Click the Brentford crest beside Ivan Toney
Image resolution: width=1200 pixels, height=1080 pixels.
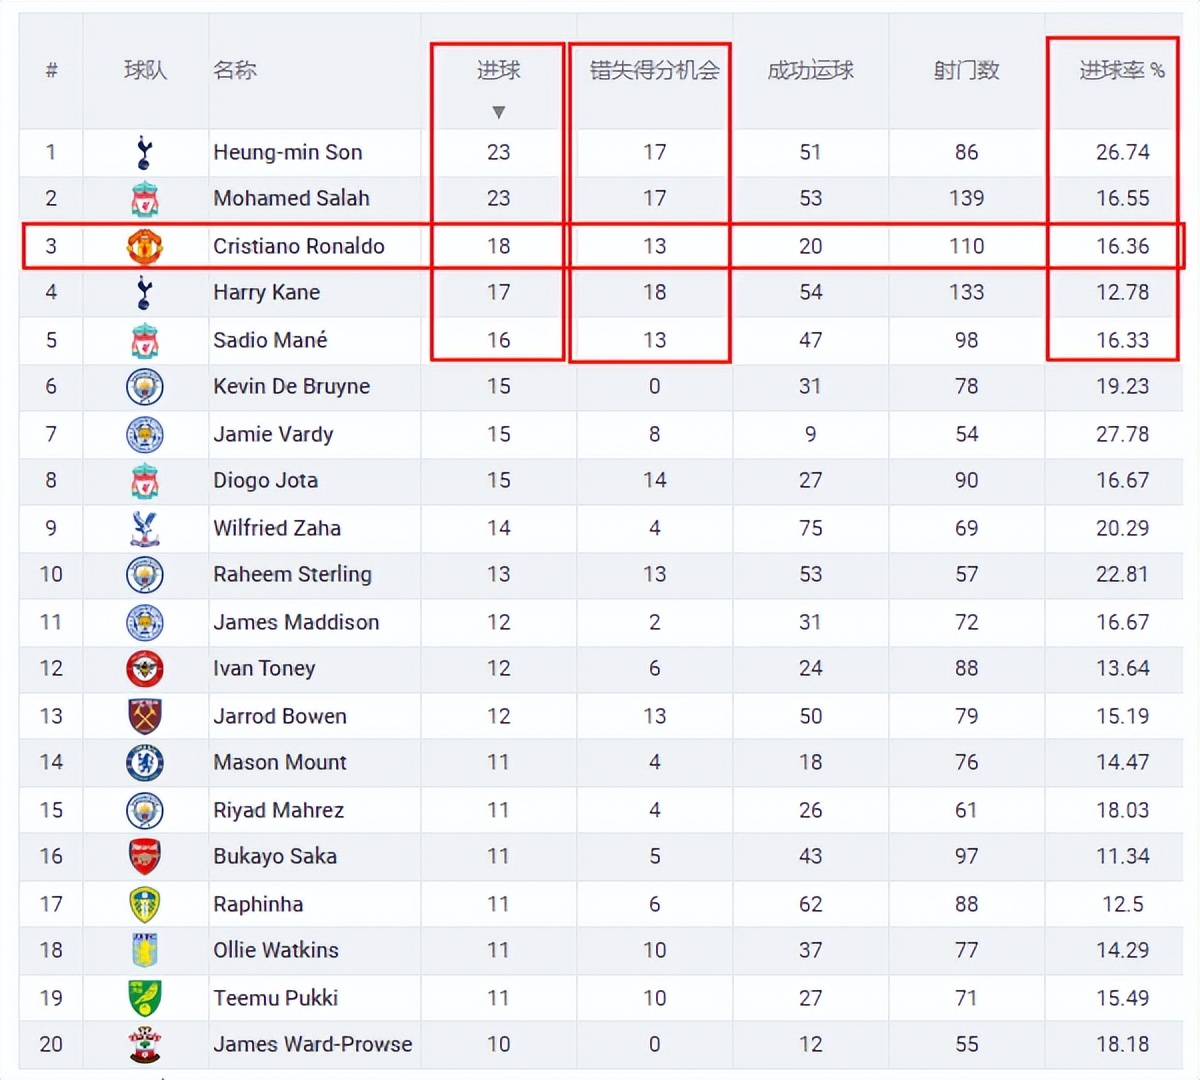(145, 668)
